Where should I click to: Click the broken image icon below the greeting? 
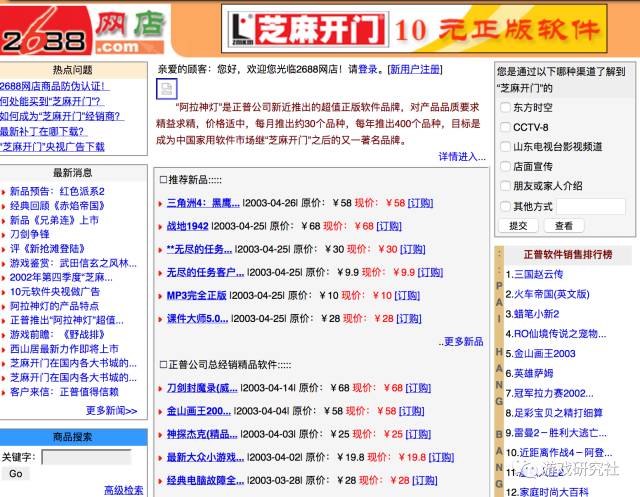[167, 89]
